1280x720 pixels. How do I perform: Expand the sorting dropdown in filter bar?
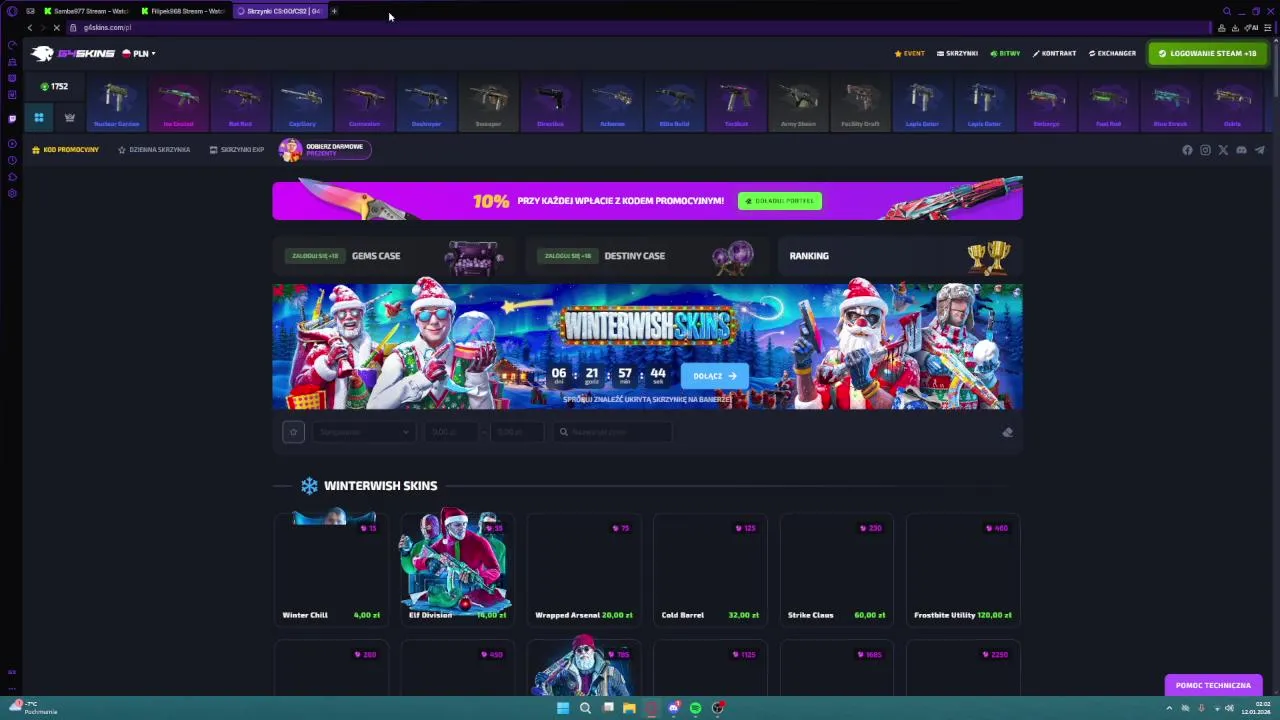(363, 432)
